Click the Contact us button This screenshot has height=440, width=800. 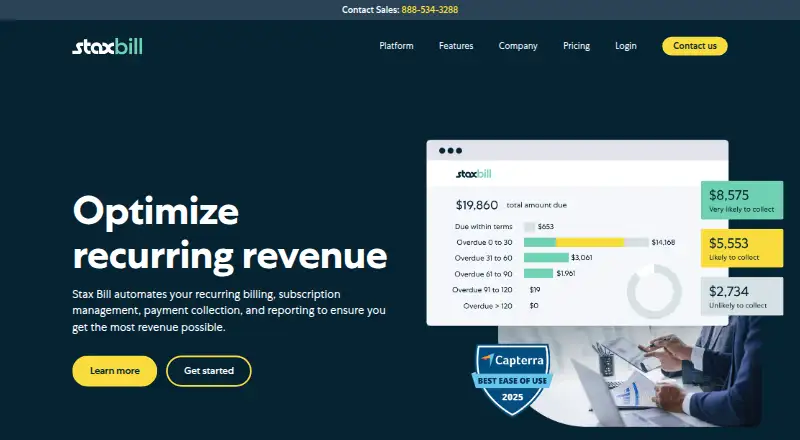(695, 46)
